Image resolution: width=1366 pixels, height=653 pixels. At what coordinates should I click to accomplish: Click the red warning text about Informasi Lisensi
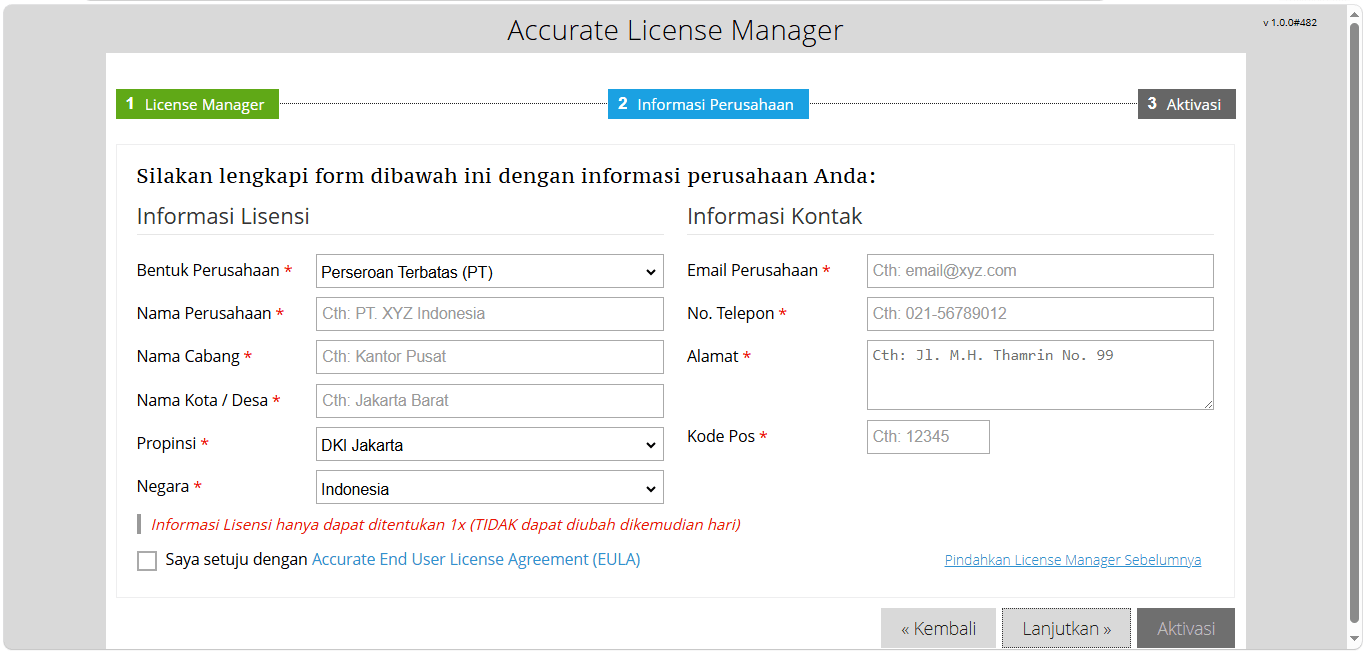pyautogui.click(x=445, y=524)
